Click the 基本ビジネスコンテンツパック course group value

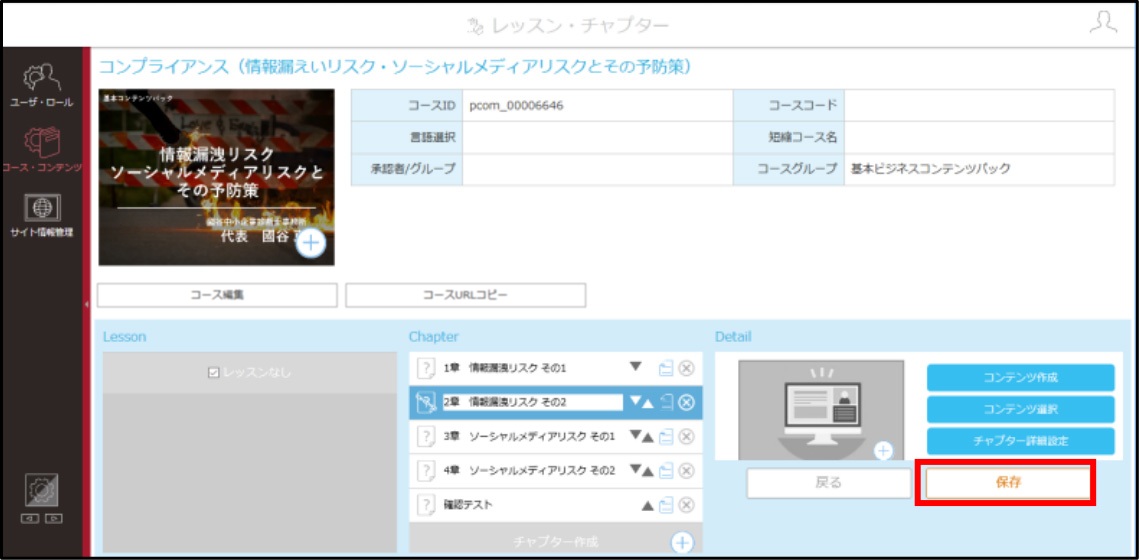coord(931,169)
